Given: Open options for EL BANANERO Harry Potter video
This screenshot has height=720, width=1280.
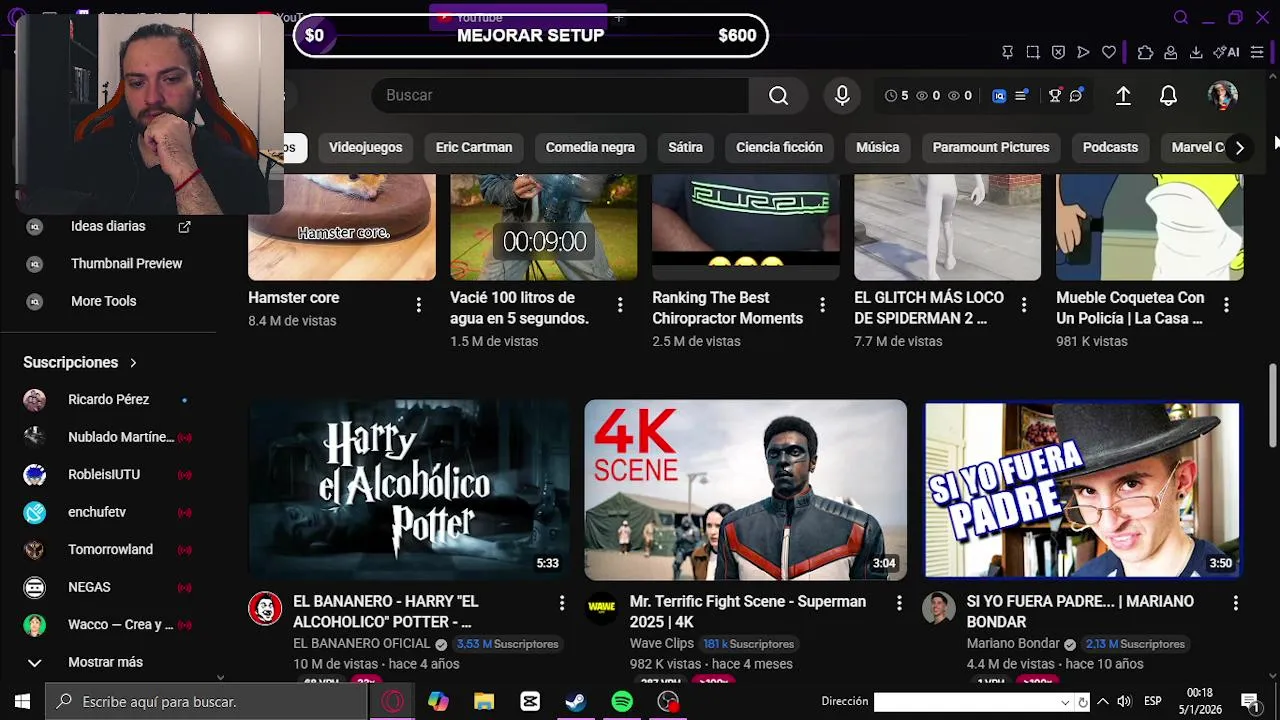Looking at the screenshot, I should tap(561, 603).
